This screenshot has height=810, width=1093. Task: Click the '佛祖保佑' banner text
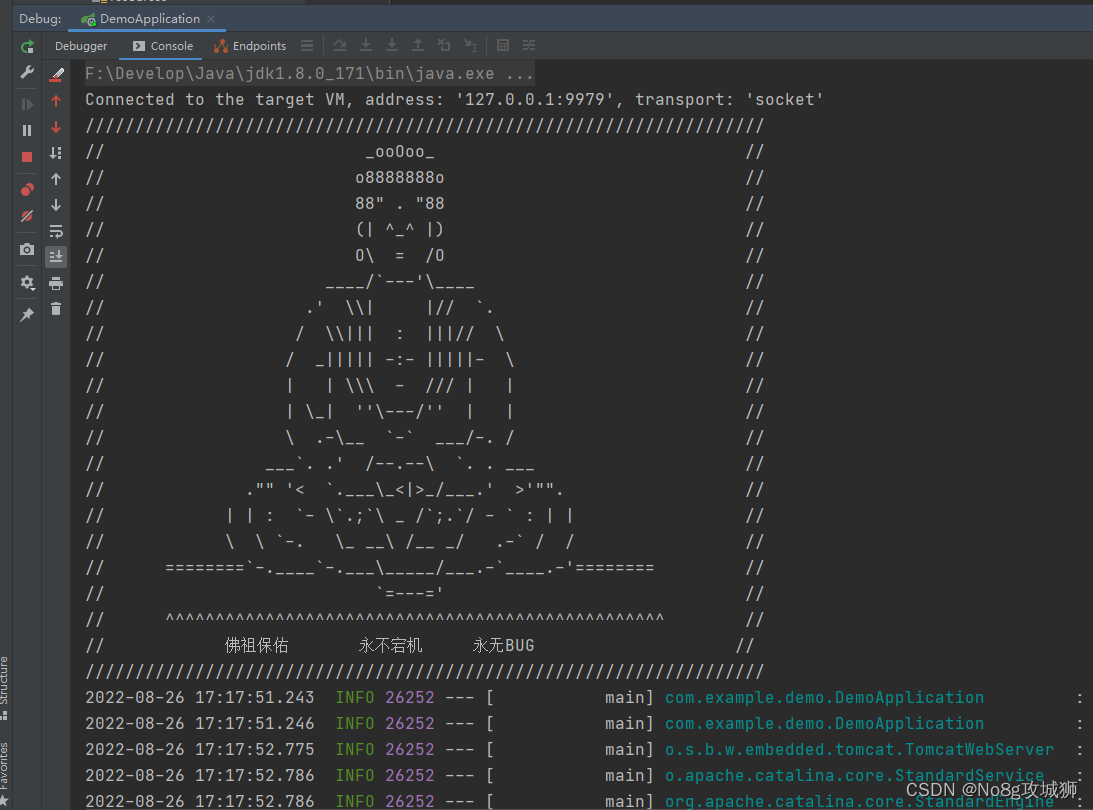[x=257, y=645]
